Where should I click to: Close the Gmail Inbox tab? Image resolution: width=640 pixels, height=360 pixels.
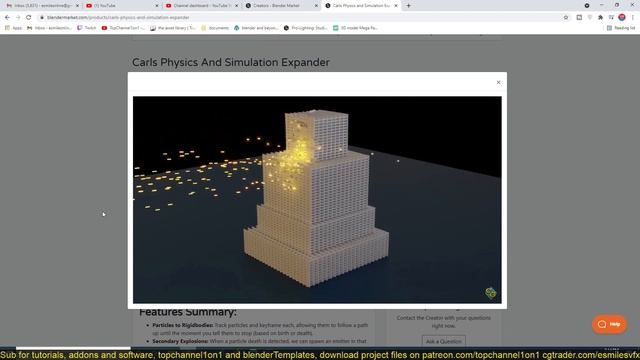tap(77, 6)
